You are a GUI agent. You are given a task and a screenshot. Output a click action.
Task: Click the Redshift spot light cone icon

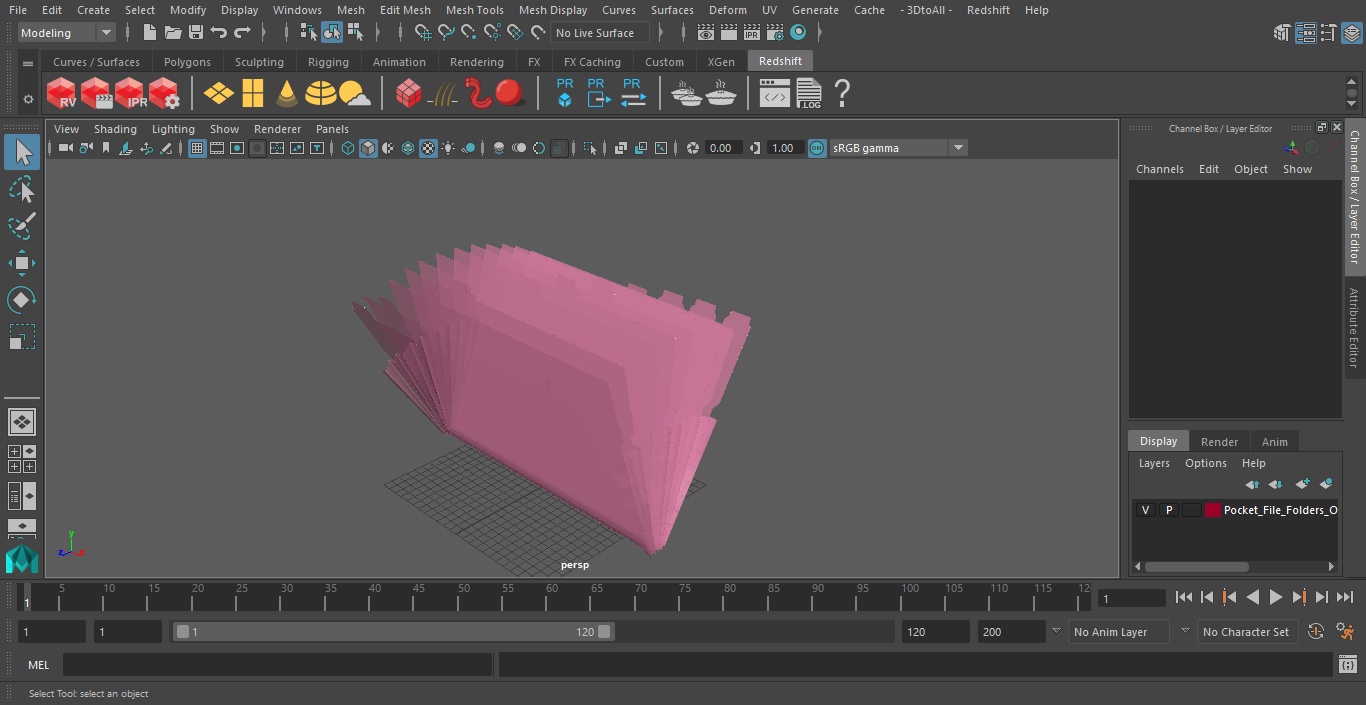(287, 94)
